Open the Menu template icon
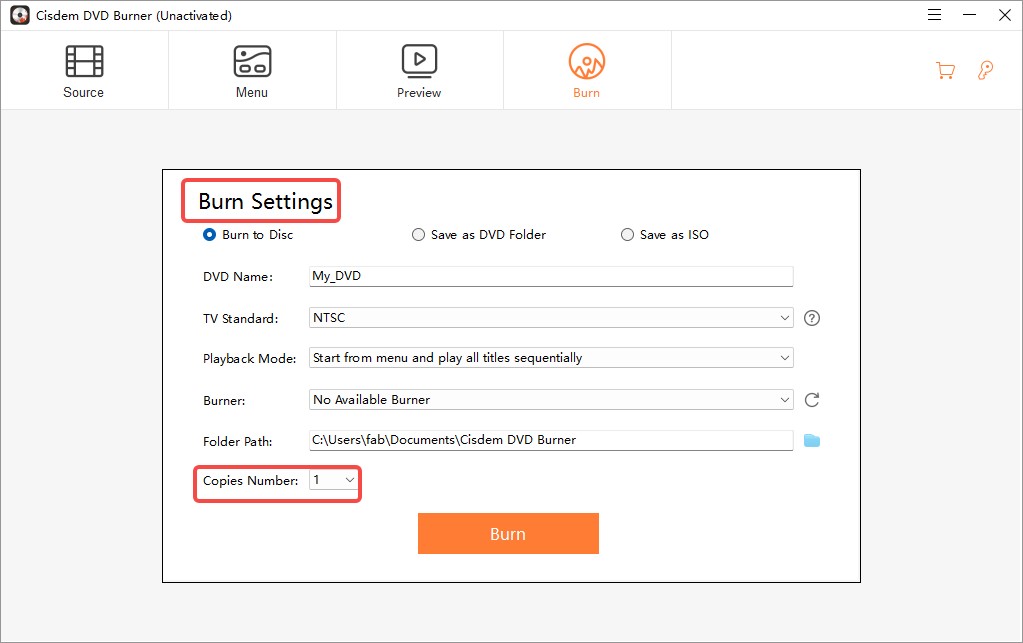 pyautogui.click(x=251, y=61)
